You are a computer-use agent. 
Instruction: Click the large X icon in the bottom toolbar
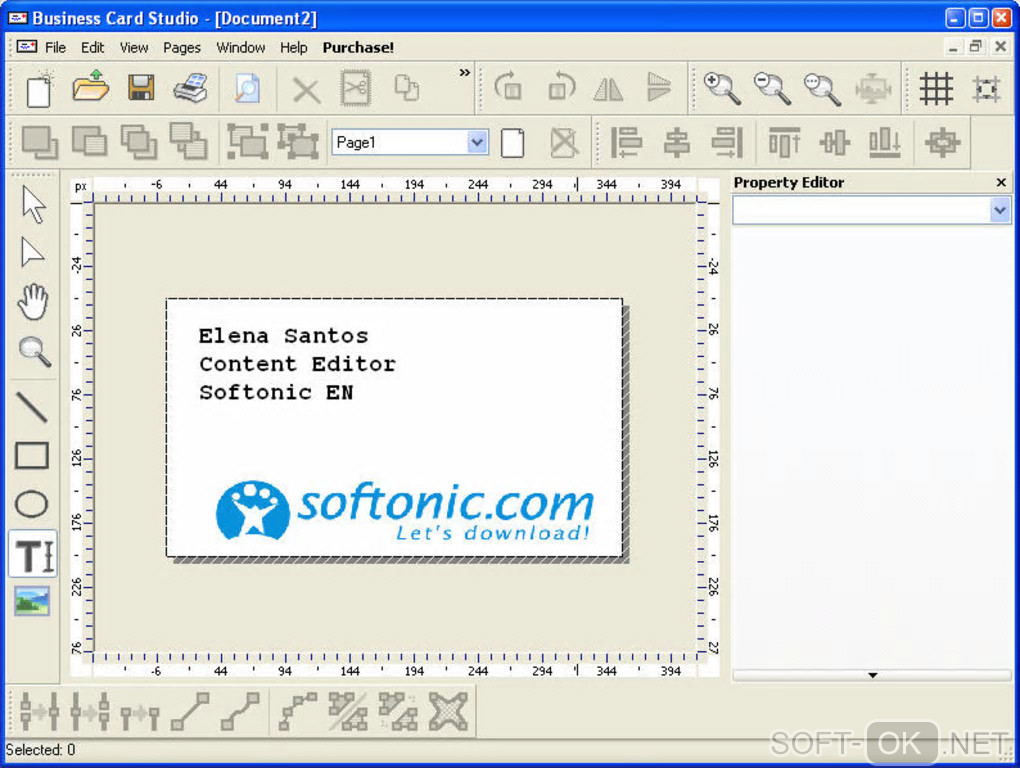(448, 711)
